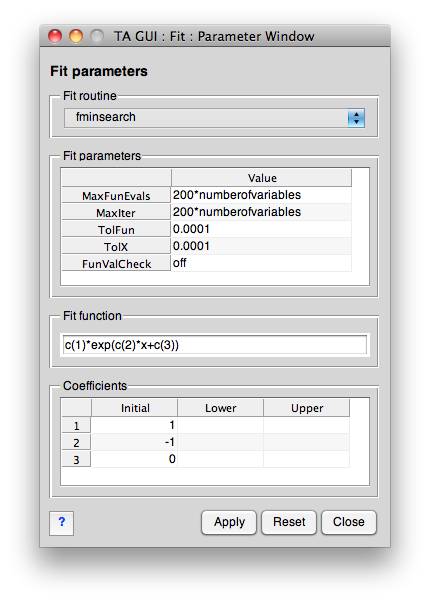Click the orange minimize window button

[x=76, y=36]
